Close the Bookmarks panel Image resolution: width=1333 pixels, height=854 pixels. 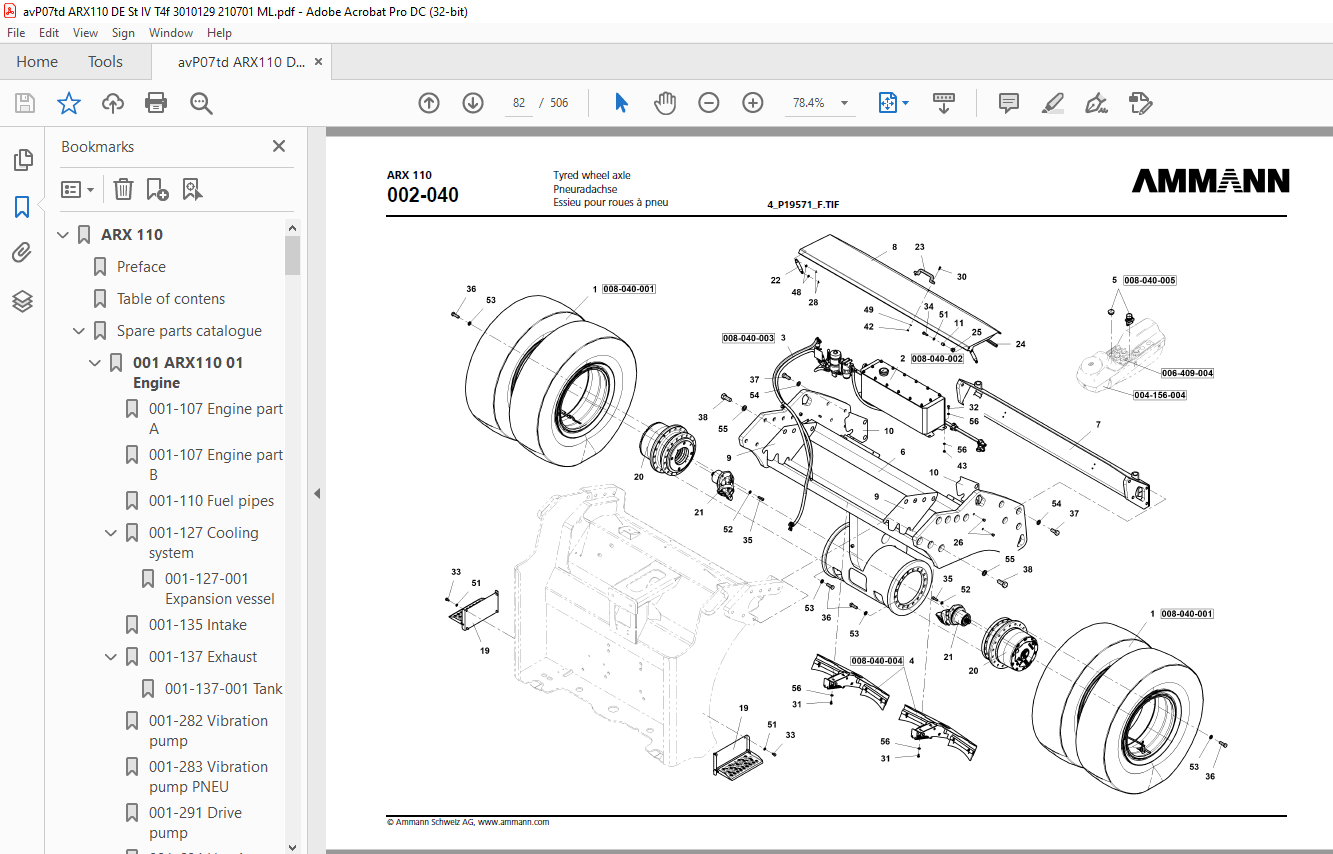(x=279, y=146)
